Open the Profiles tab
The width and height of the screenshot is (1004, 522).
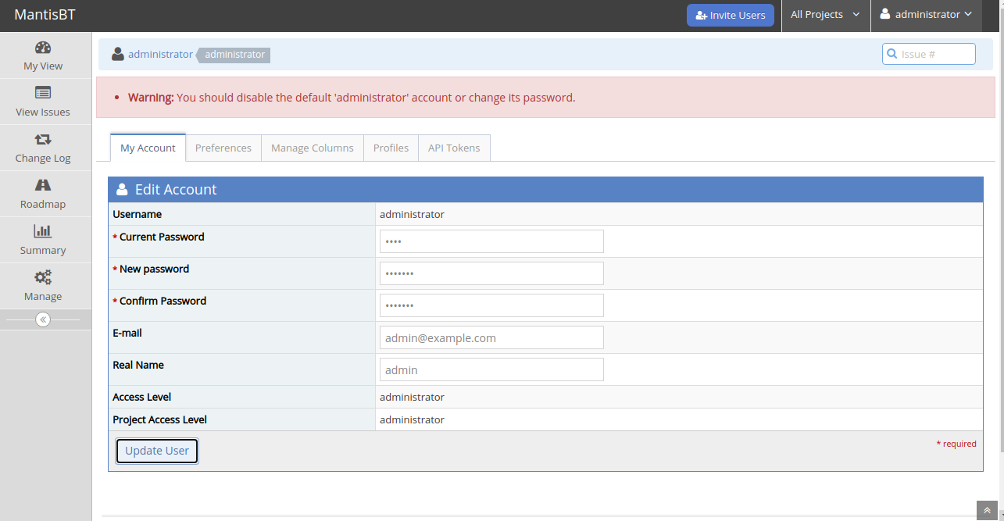point(391,148)
